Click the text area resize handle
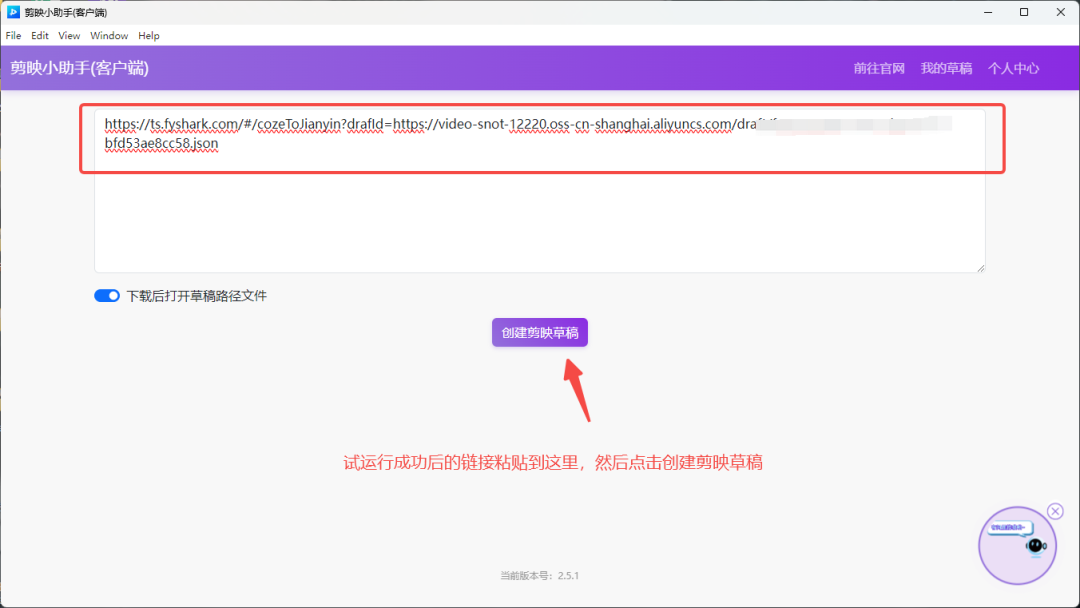Screen dimensions: 1080x608 pyautogui.click(x=981, y=268)
